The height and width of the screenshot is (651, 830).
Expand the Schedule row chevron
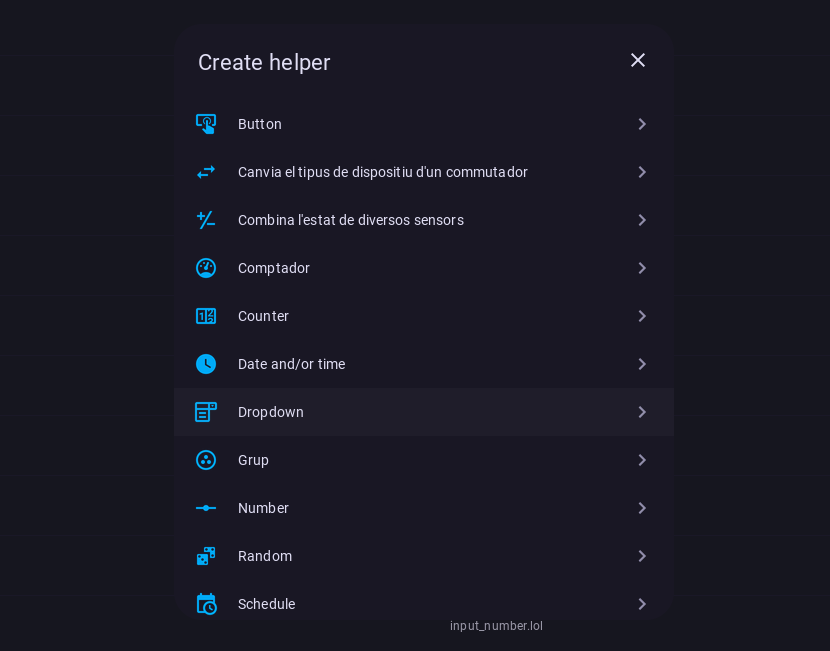point(642,604)
